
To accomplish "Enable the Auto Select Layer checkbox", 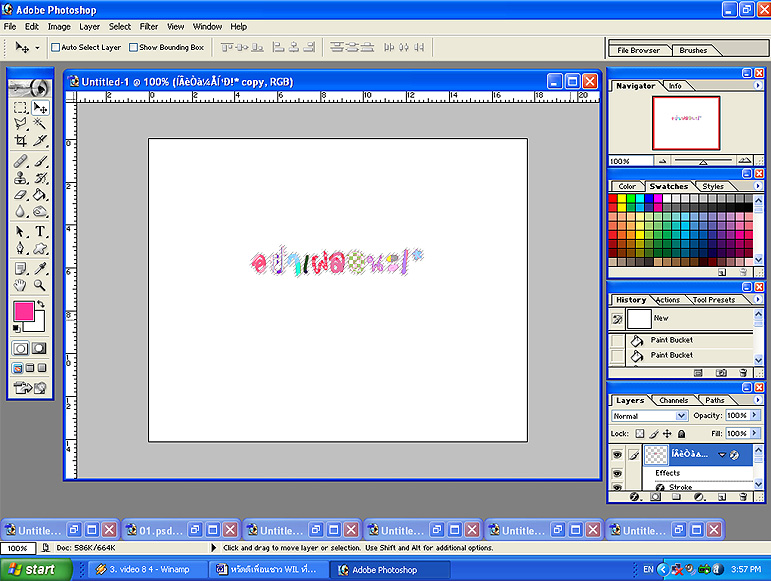I will (x=56, y=47).
